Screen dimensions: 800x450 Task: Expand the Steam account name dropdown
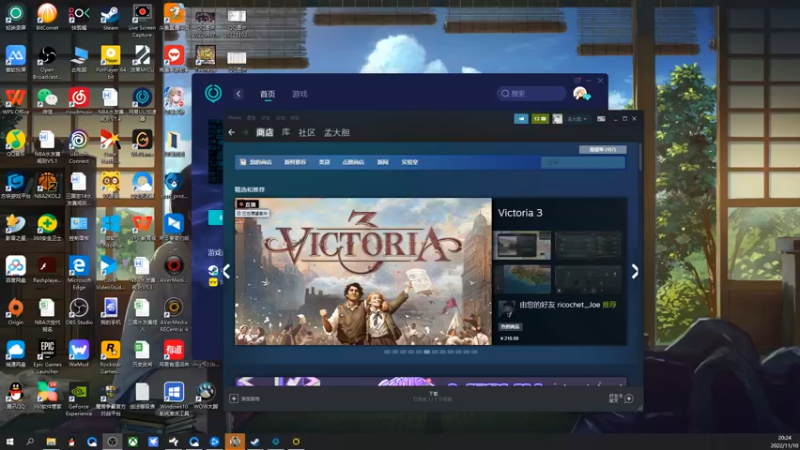coord(577,119)
